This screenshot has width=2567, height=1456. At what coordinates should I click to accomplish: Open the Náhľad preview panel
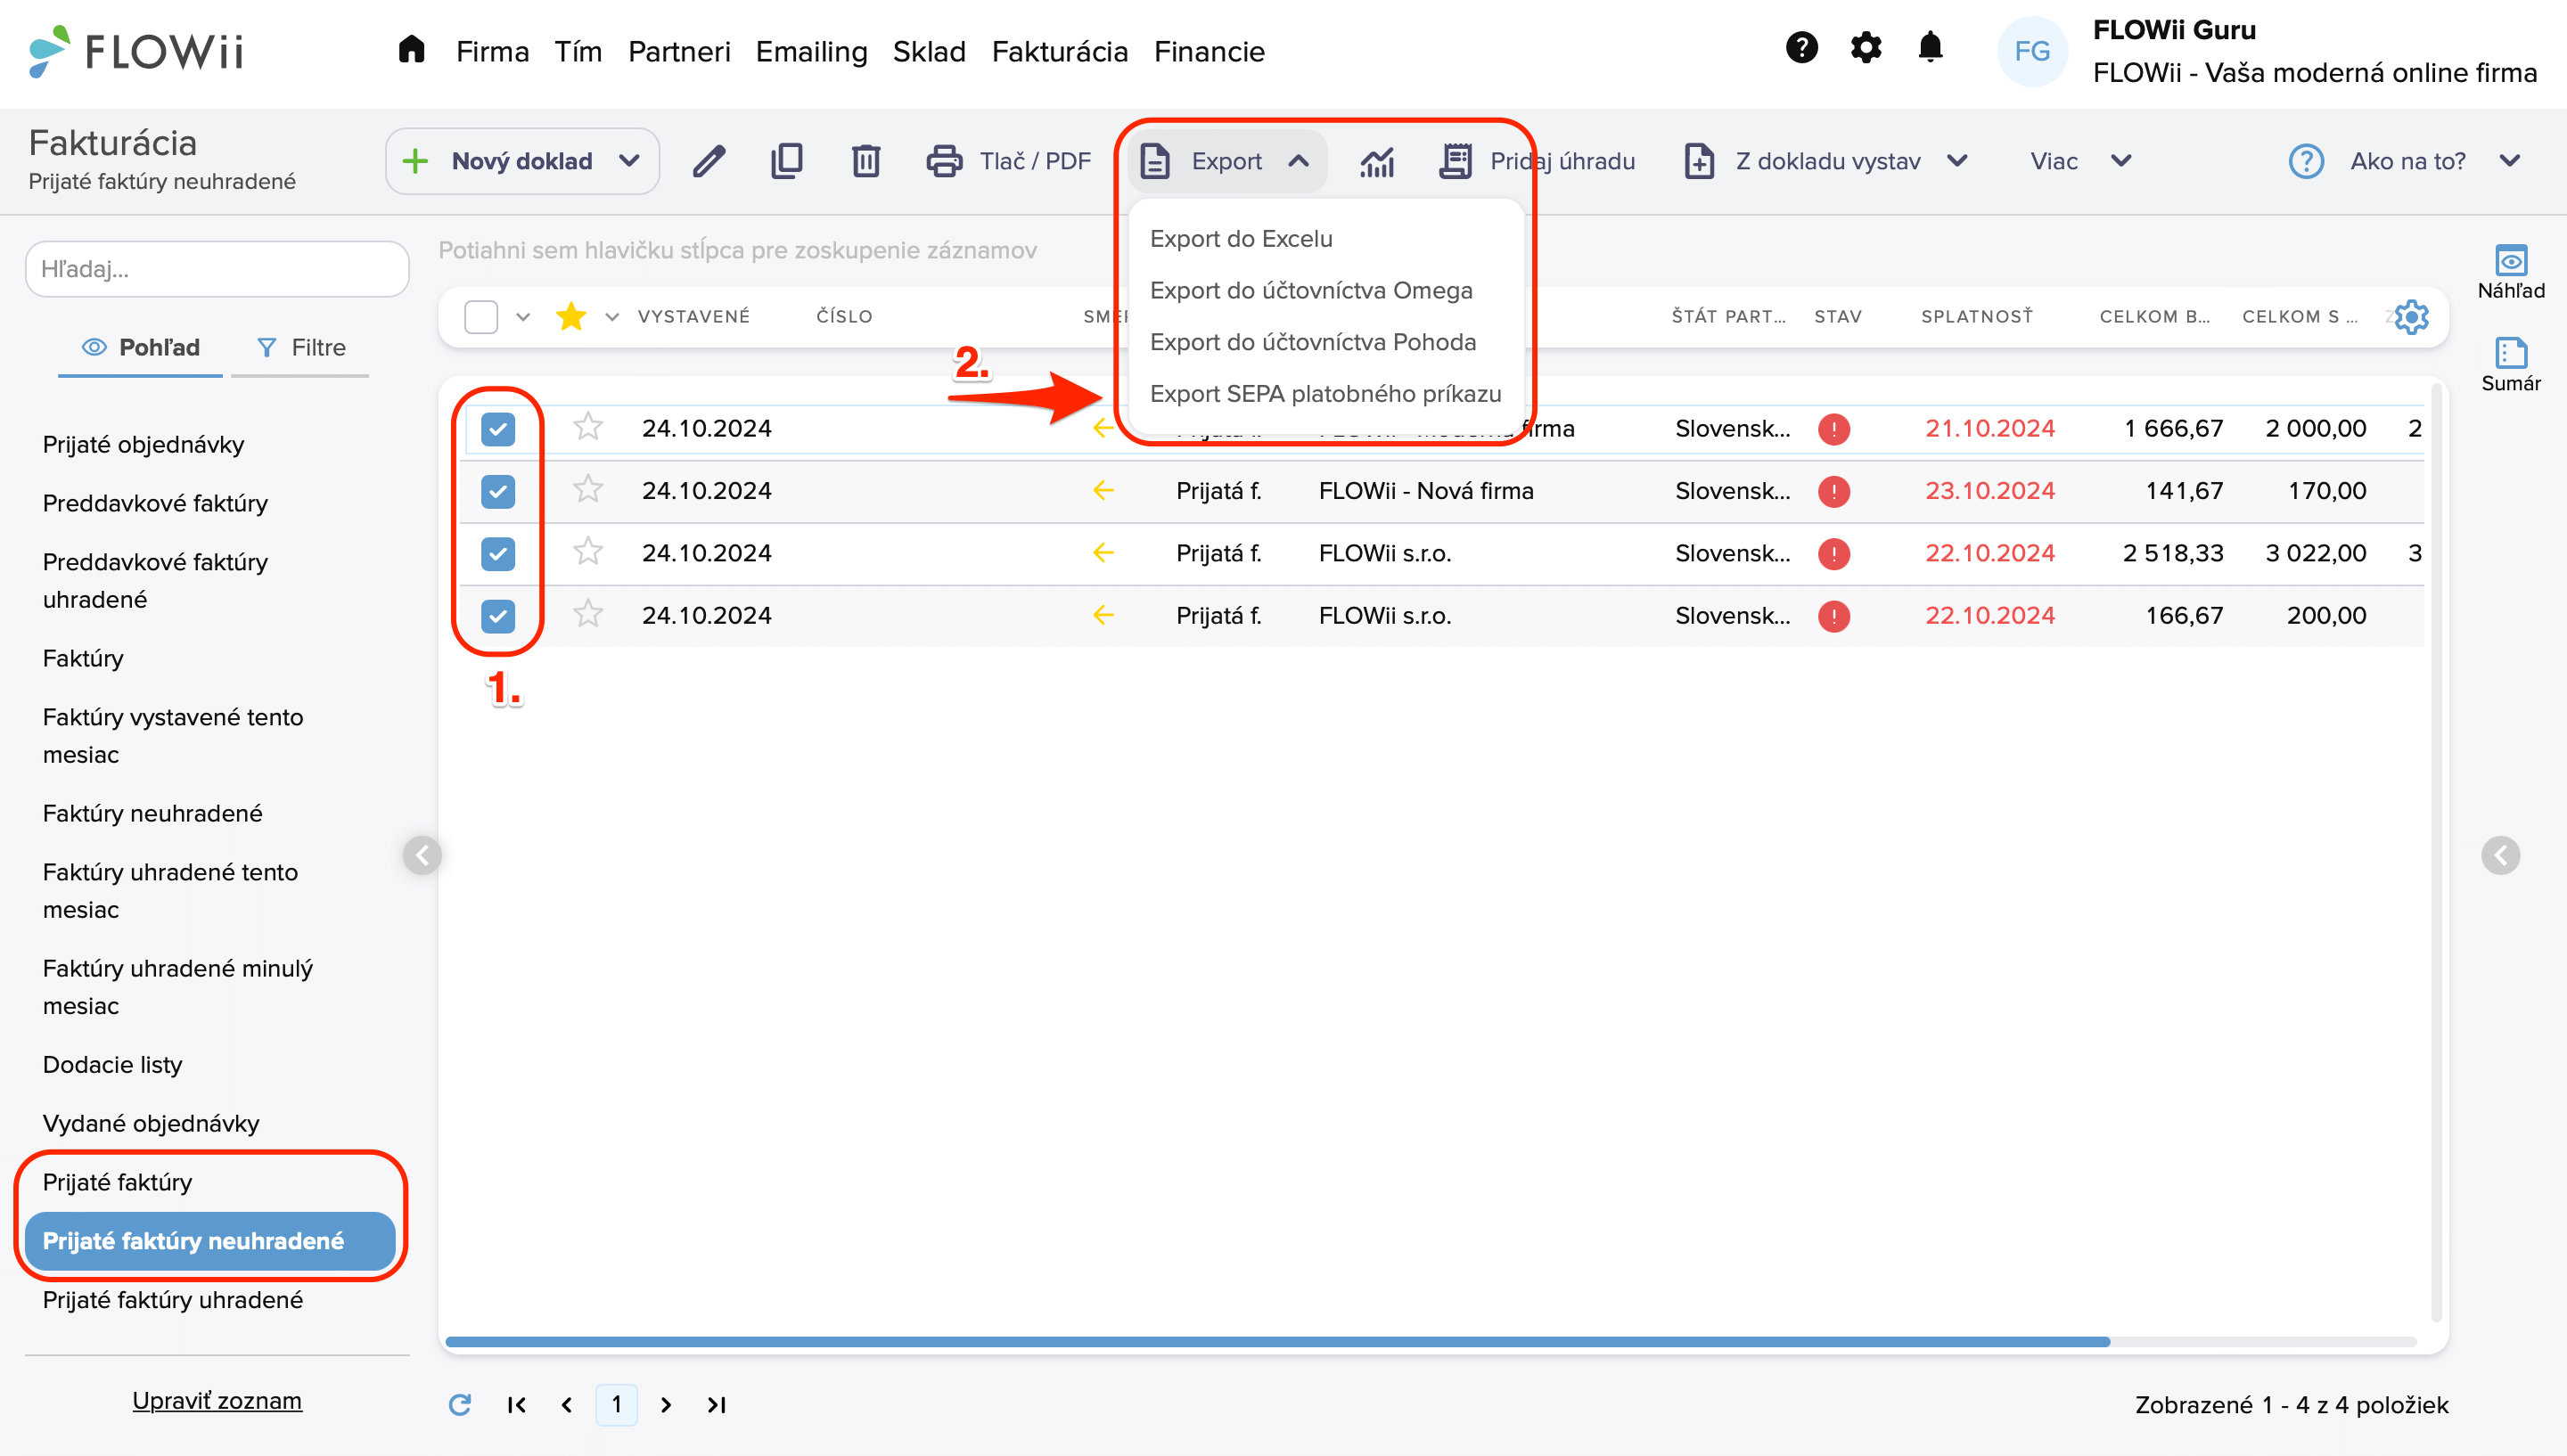2510,272
